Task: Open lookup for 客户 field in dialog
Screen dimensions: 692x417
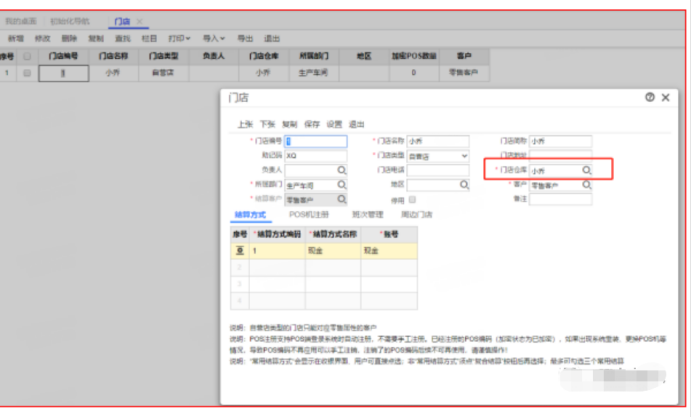Action: 587,186
